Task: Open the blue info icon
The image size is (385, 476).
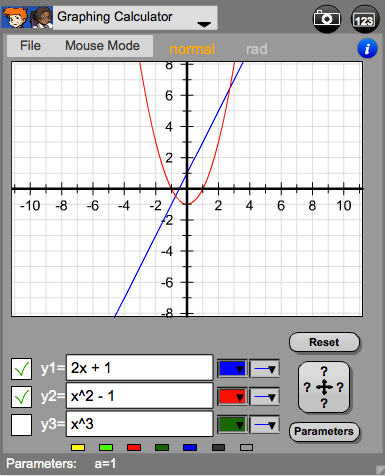Action: [x=367, y=49]
